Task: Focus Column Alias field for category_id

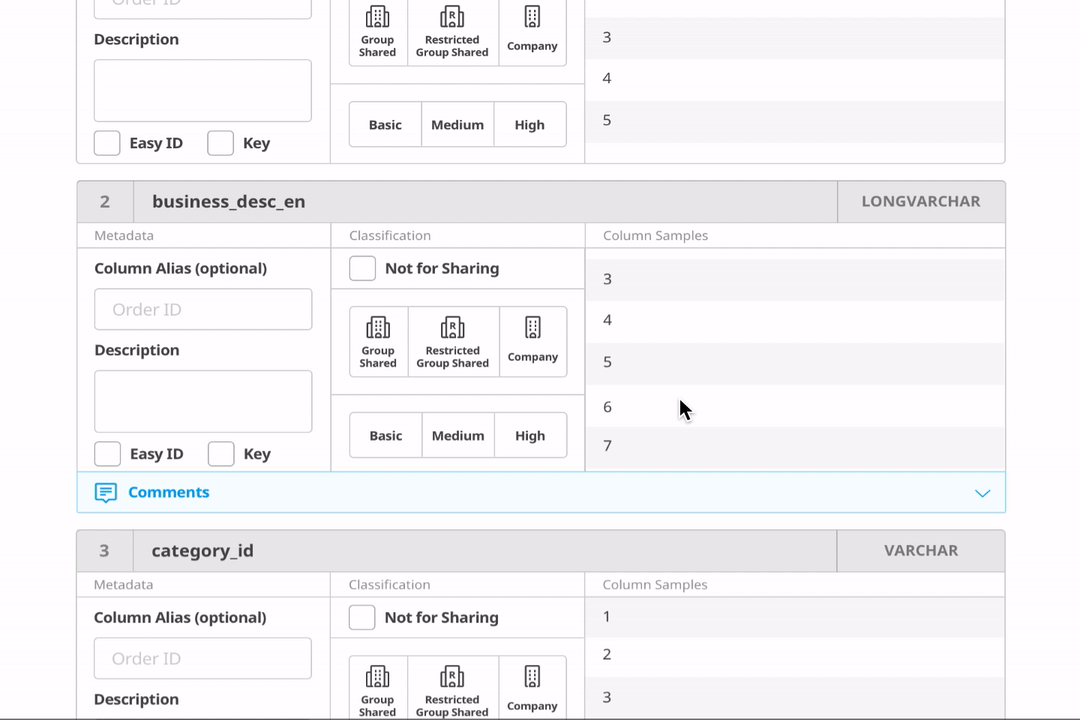Action: click(x=202, y=659)
